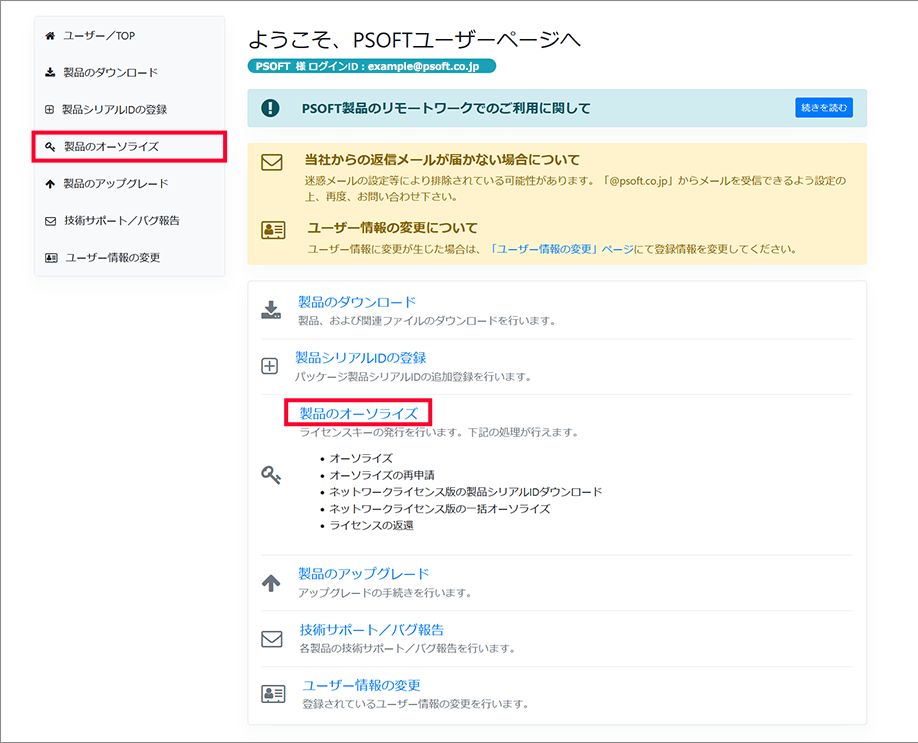The image size is (918, 743).
Task: Click the ようこそ、PSOFTユーザーページへ title
Action: click(x=415, y=40)
